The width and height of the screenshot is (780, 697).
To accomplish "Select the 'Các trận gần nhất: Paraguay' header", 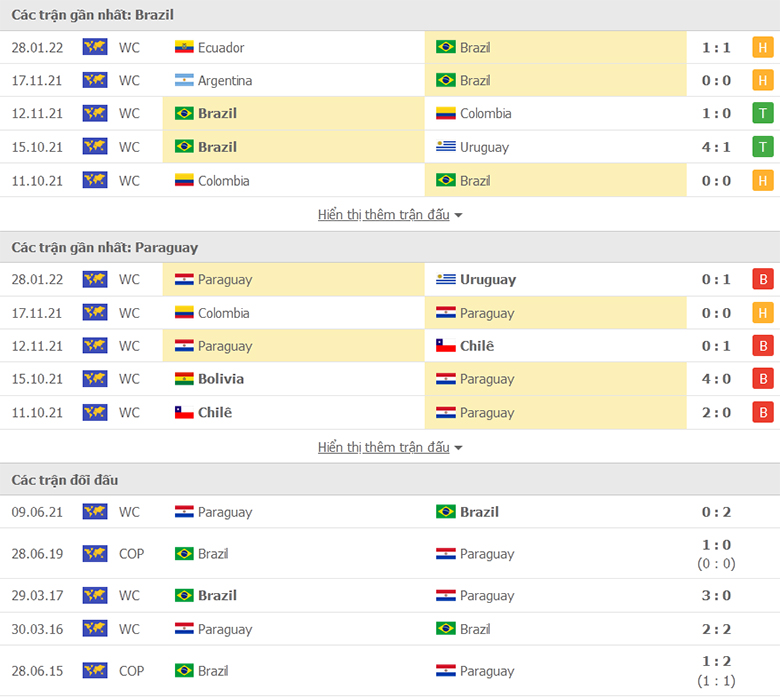I will (104, 247).
